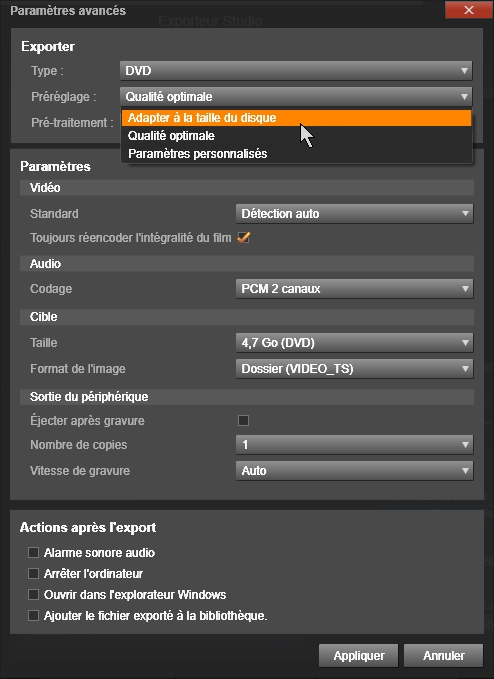Open the Préréglage combo box

click(x=296, y=97)
